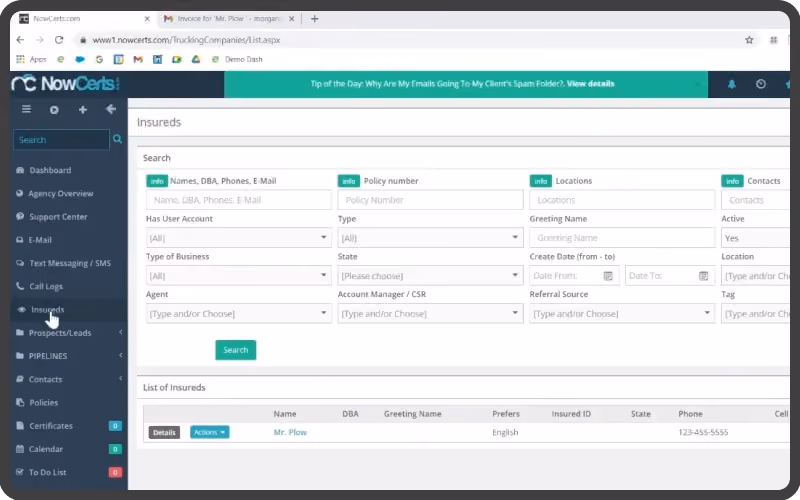
Task: Open the Type dropdown
Action: pos(430,238)
